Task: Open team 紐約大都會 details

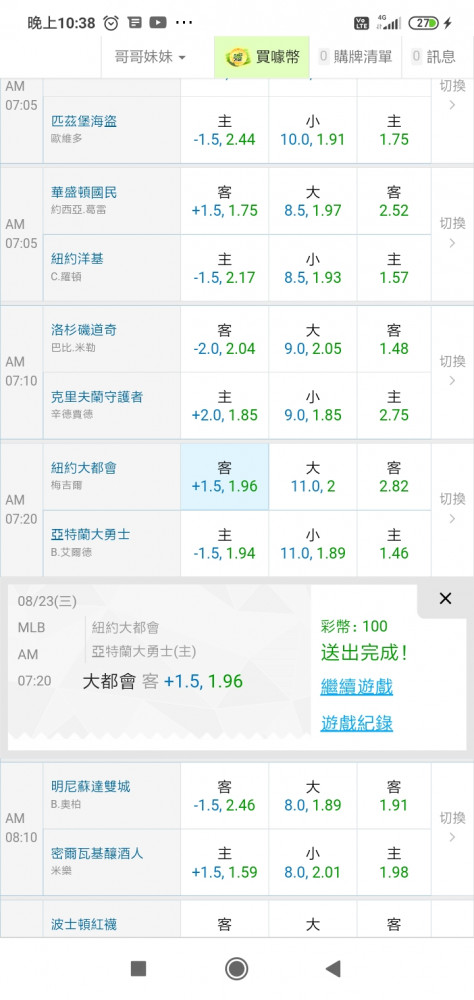Action: tap(84, 468)
